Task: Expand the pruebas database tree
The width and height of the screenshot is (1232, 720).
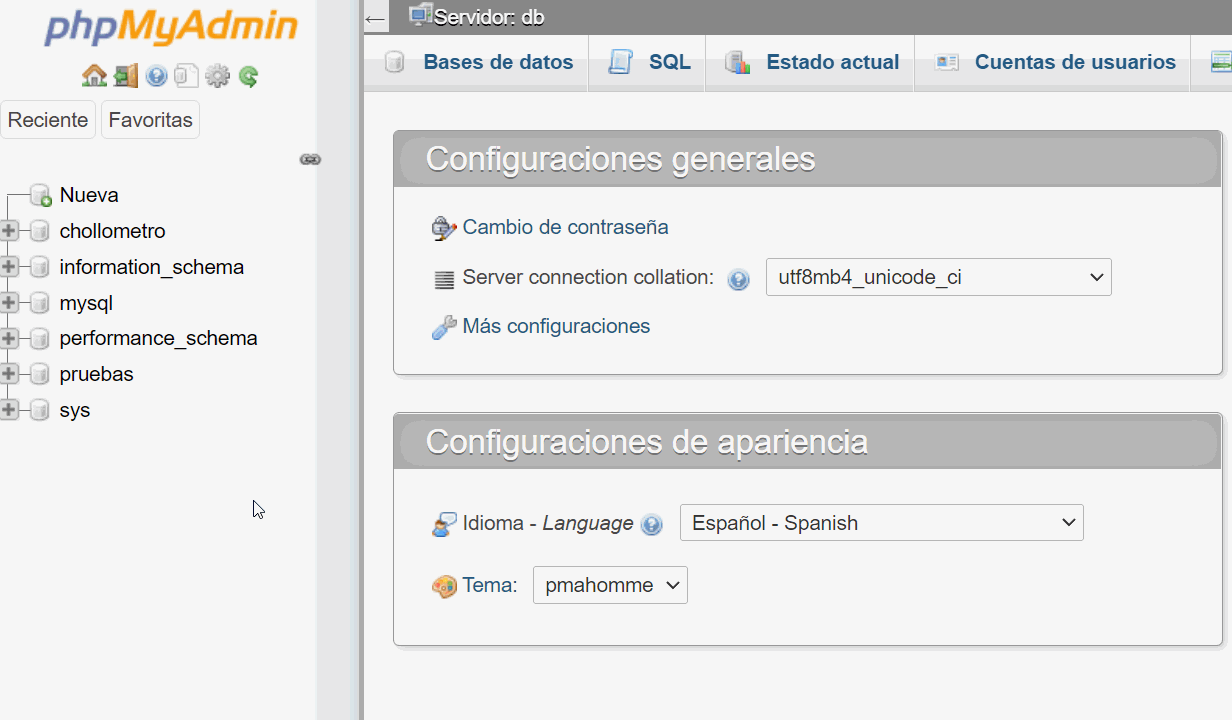Action: click(9, 374)
